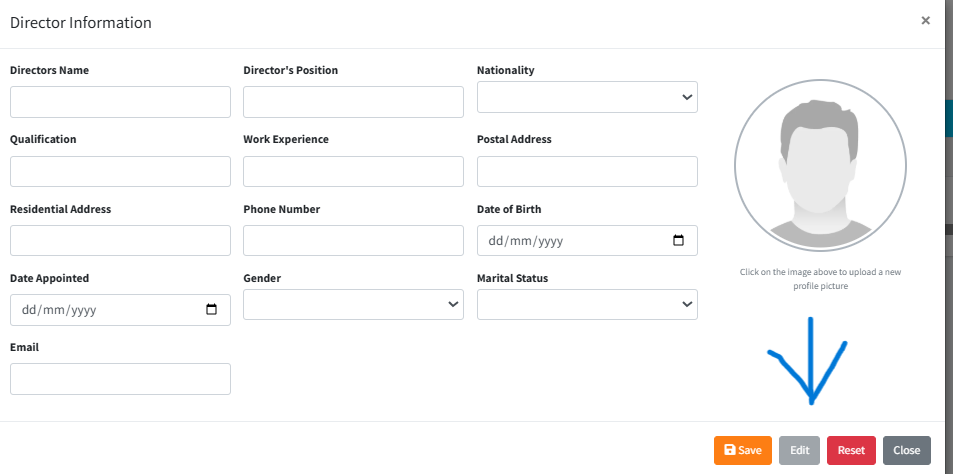Expand the Nationality dropdown

pyautogui.click(x=587, y=97)
